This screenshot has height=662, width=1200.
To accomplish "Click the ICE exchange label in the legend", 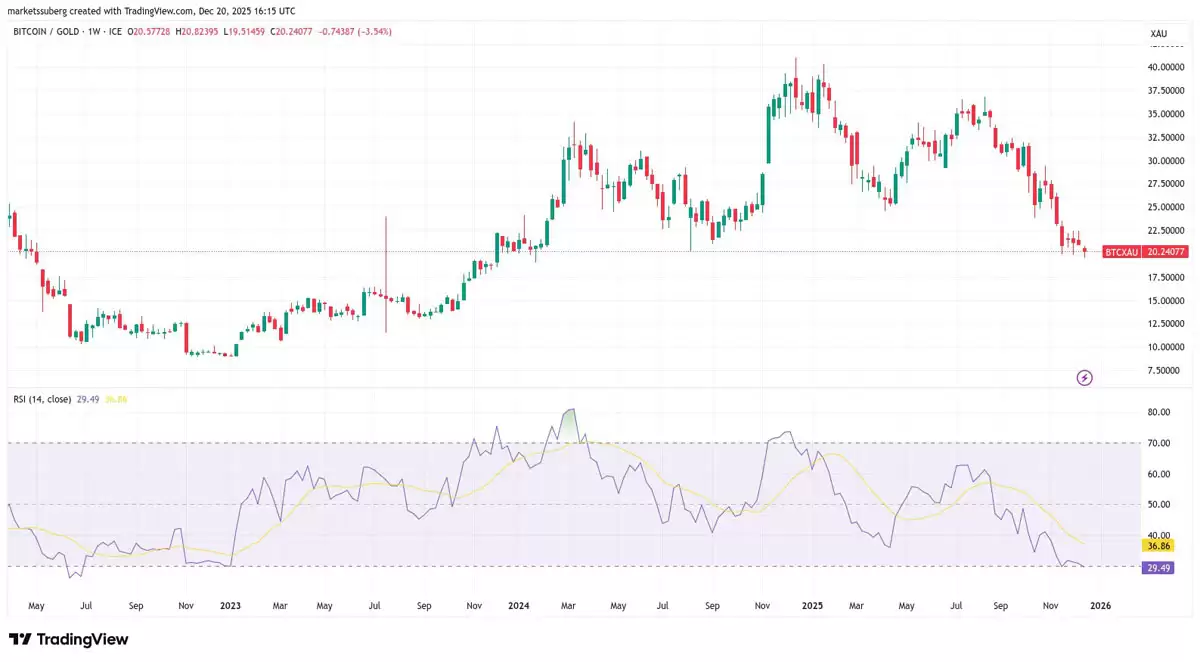I will coord(115,31).
